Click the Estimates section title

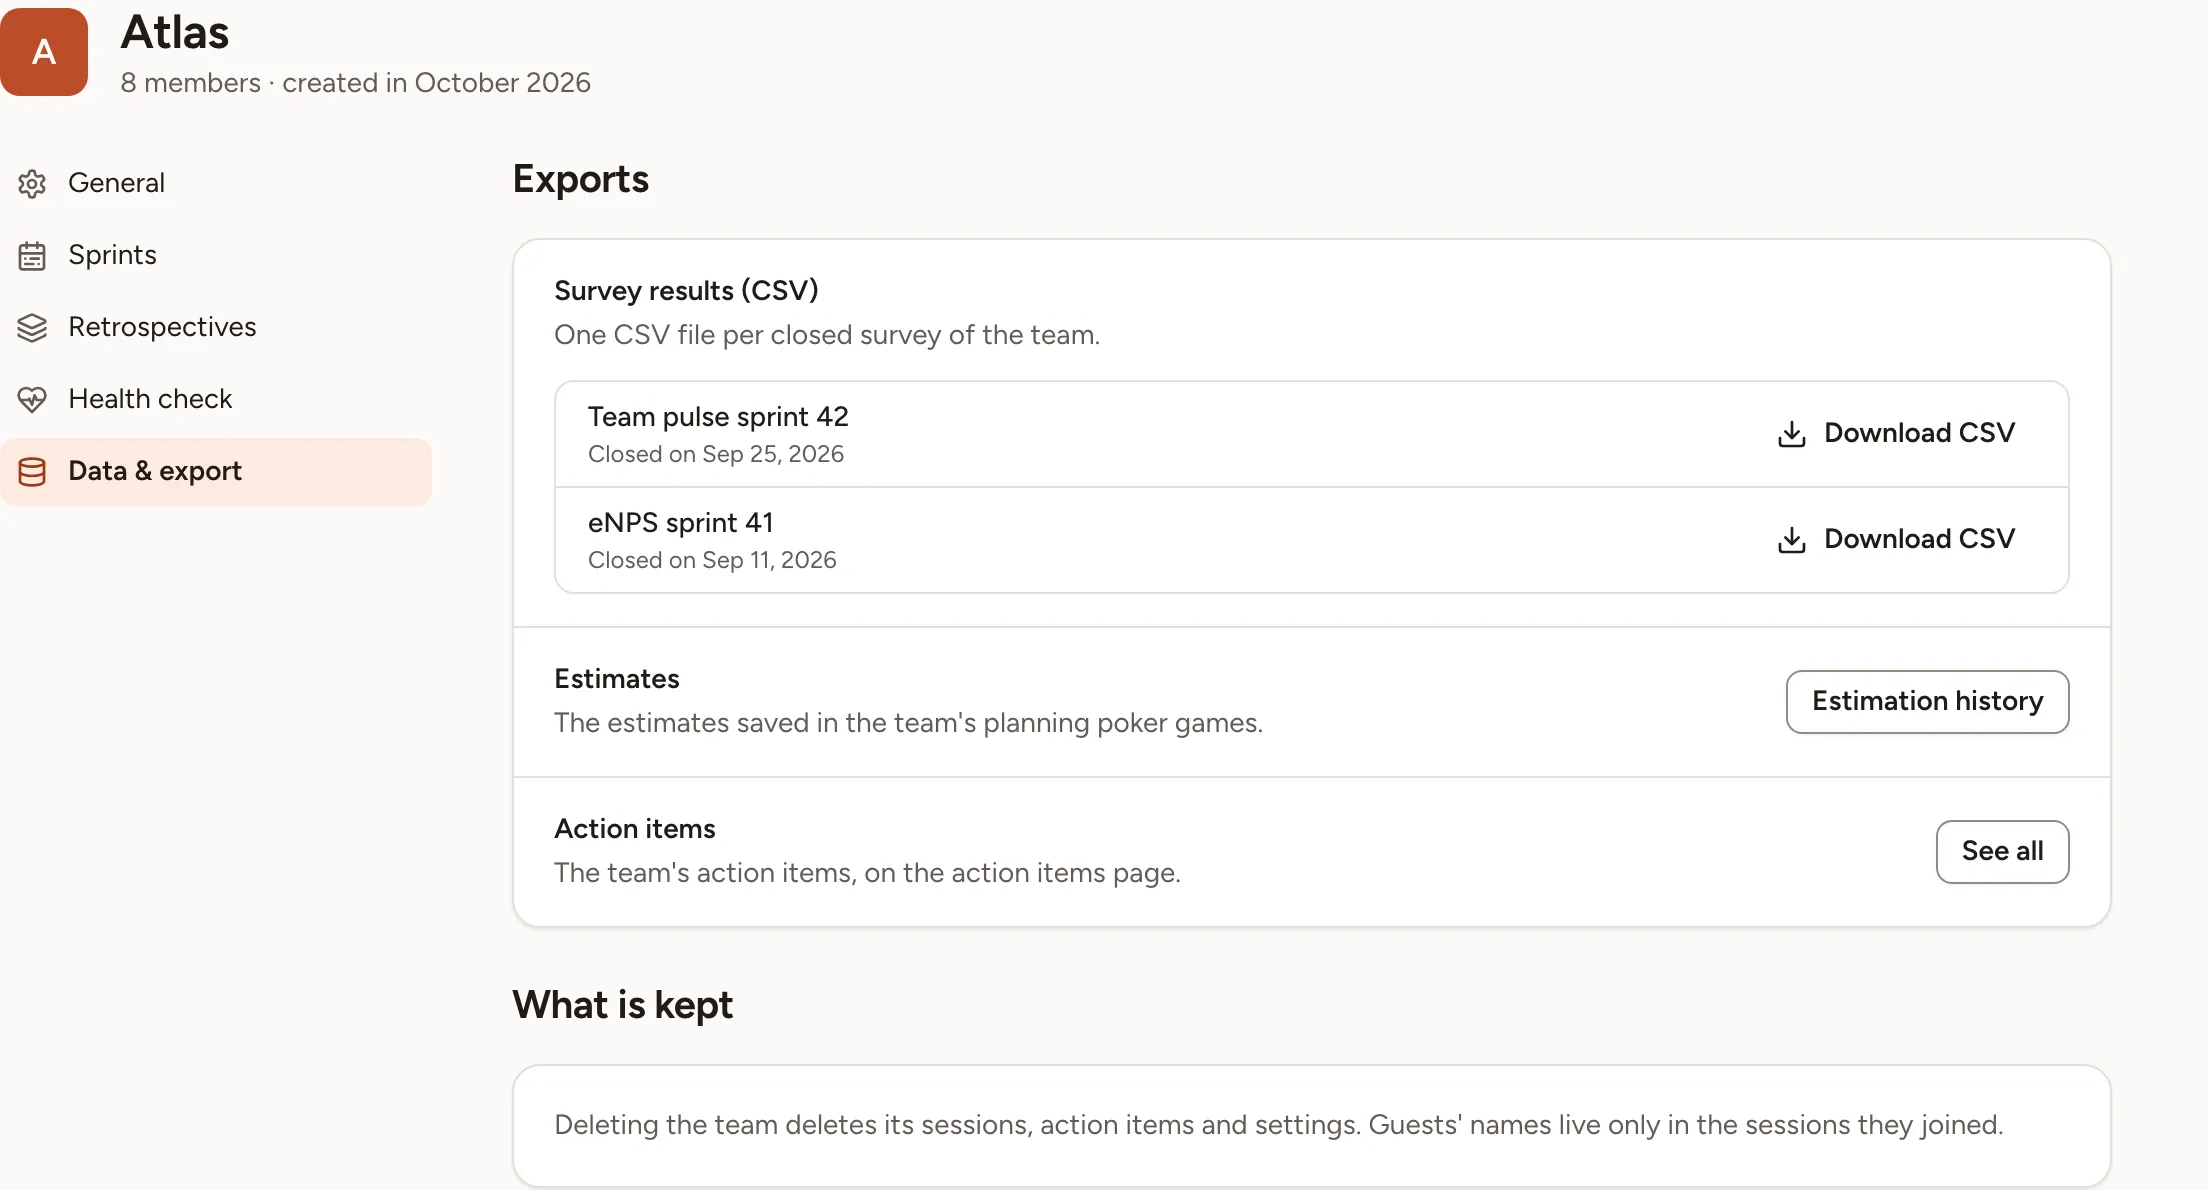[617, 678]
